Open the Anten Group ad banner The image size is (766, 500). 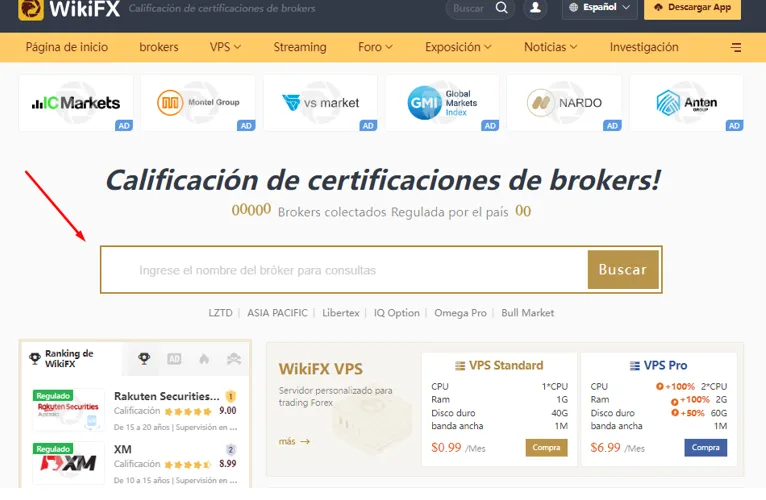pyautogui.click(x=686, y=103)
